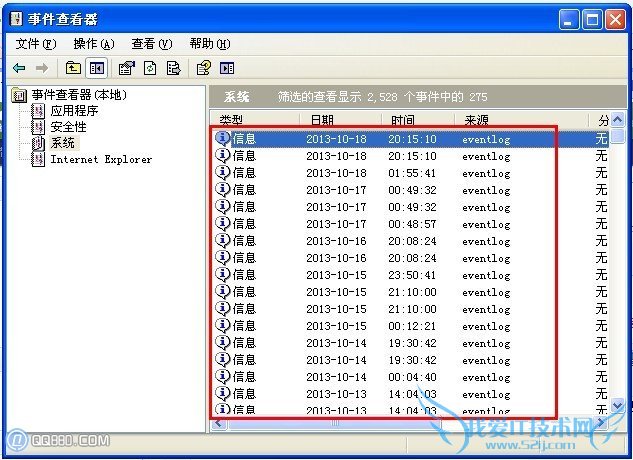
Task: Open the 文件(F) menu
Action: pos(36,44)
